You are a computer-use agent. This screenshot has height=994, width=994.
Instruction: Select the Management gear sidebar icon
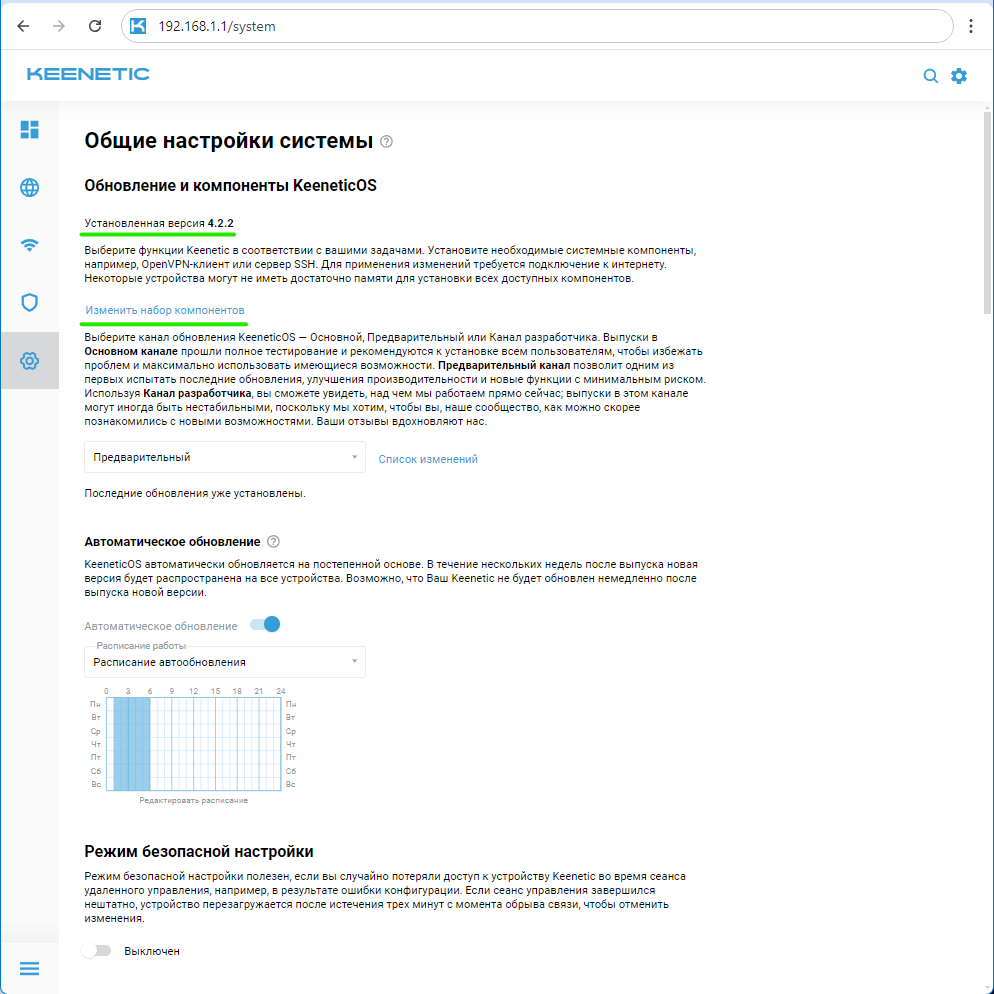coord(30,360)
